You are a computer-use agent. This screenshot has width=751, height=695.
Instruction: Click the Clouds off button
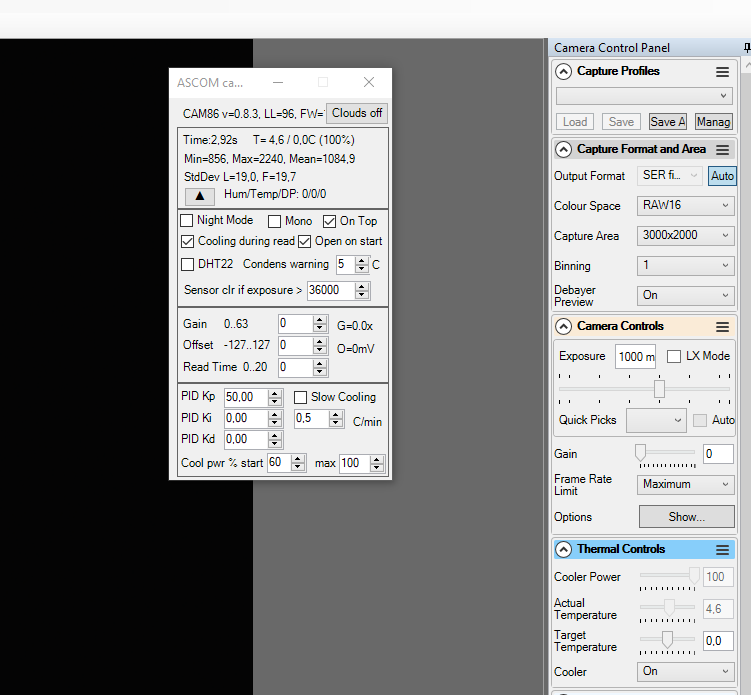point(357,113)
